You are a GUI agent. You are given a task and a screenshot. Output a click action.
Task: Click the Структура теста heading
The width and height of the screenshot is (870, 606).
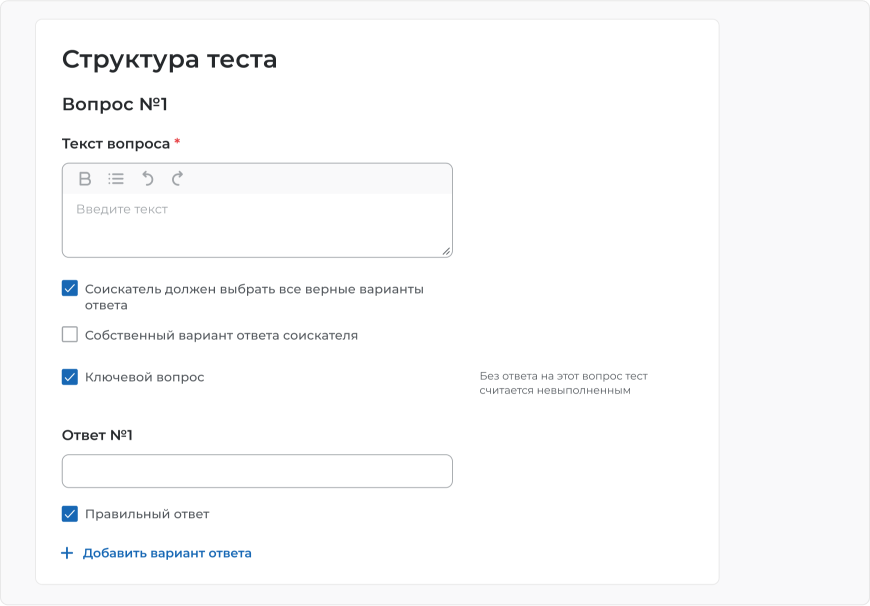point(169,59)
